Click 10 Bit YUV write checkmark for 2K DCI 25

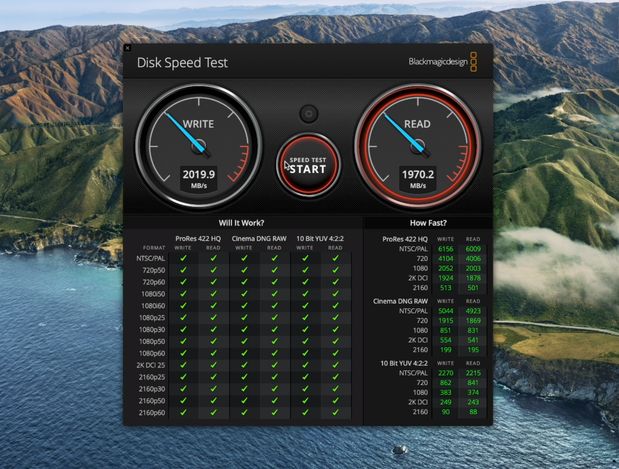click(305, 365)
